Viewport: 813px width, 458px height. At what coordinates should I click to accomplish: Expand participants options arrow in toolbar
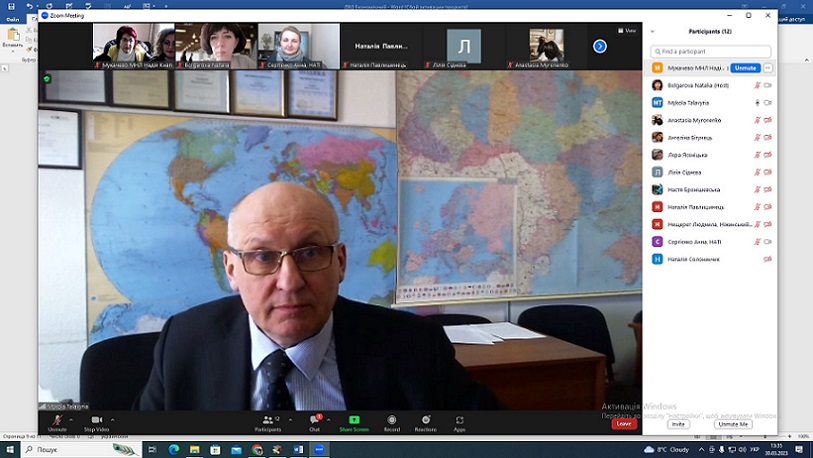click(290, 420)
